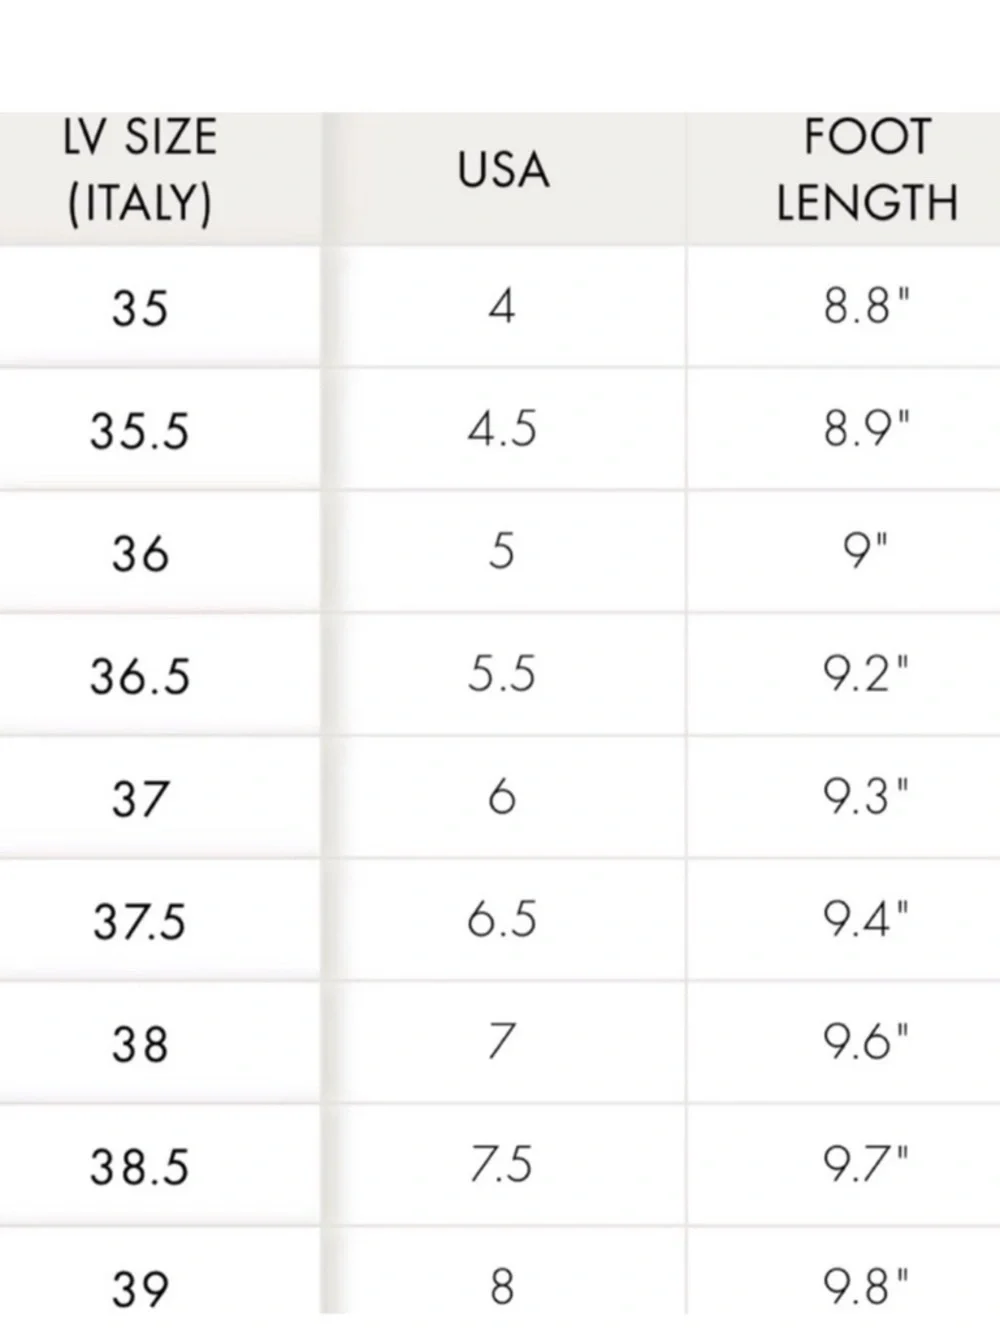The height and width of the screenshot is (1333, 1000).
Task: Click the LV SIZE (ITALY) column header
Action: pyautogui.click(x=140, y=170)
